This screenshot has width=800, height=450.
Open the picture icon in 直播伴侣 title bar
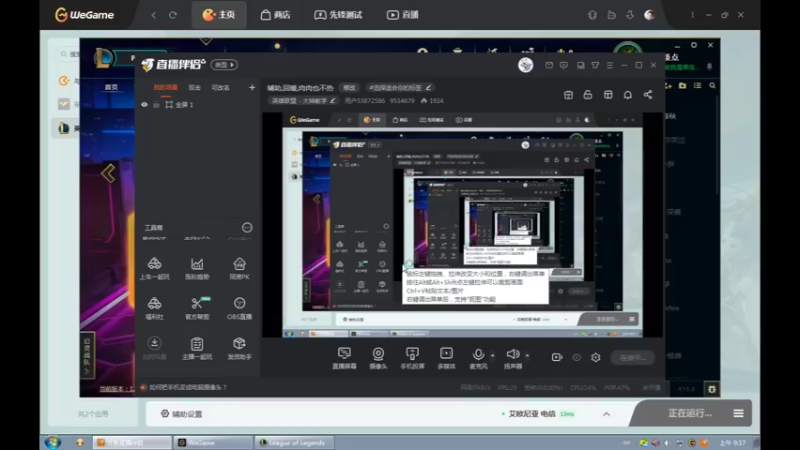(581, 65)
